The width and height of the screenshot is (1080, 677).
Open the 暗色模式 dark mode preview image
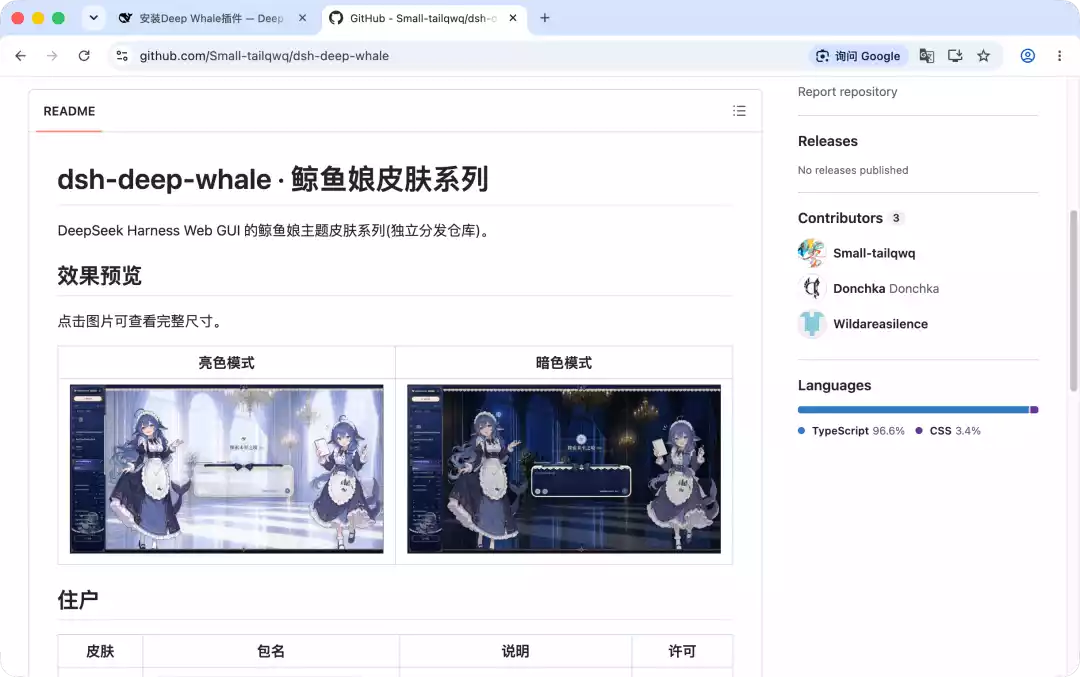[563, 469]
